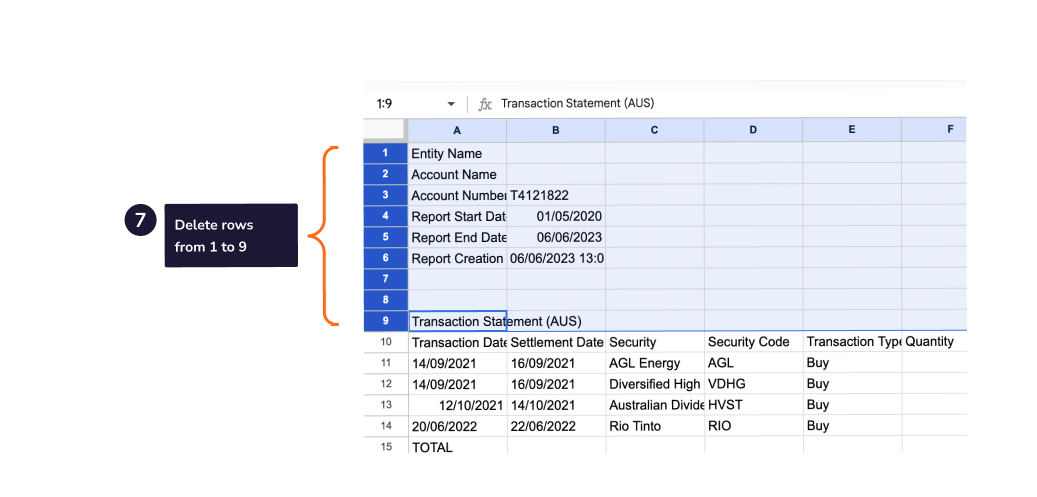Image resolution: width=1037 pixels, height=497 pixels.
Task: Select column B header
Action: [x=556, y=130]
